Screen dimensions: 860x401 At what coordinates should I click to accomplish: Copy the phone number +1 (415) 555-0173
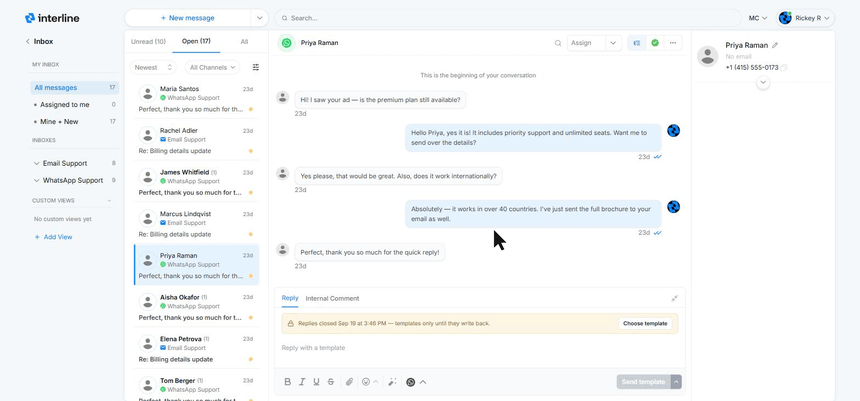784,67
